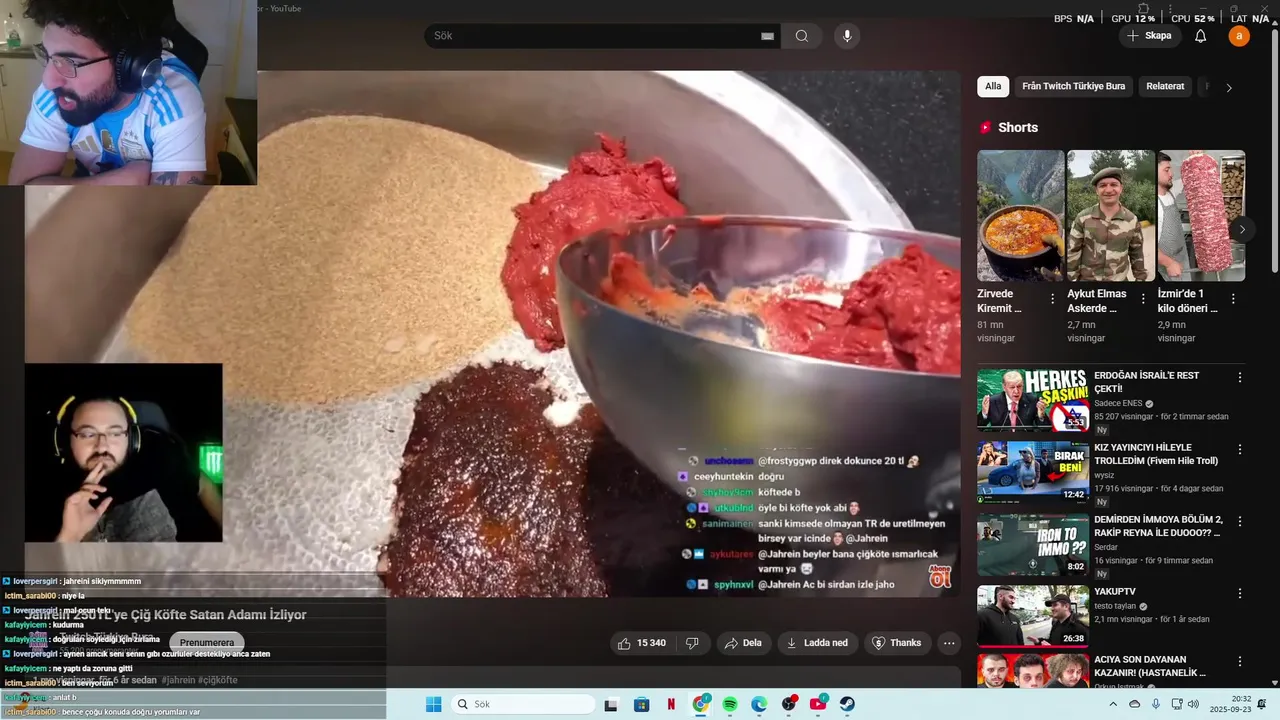Open Spotify from the taskbar

click(x=730, y=704)
